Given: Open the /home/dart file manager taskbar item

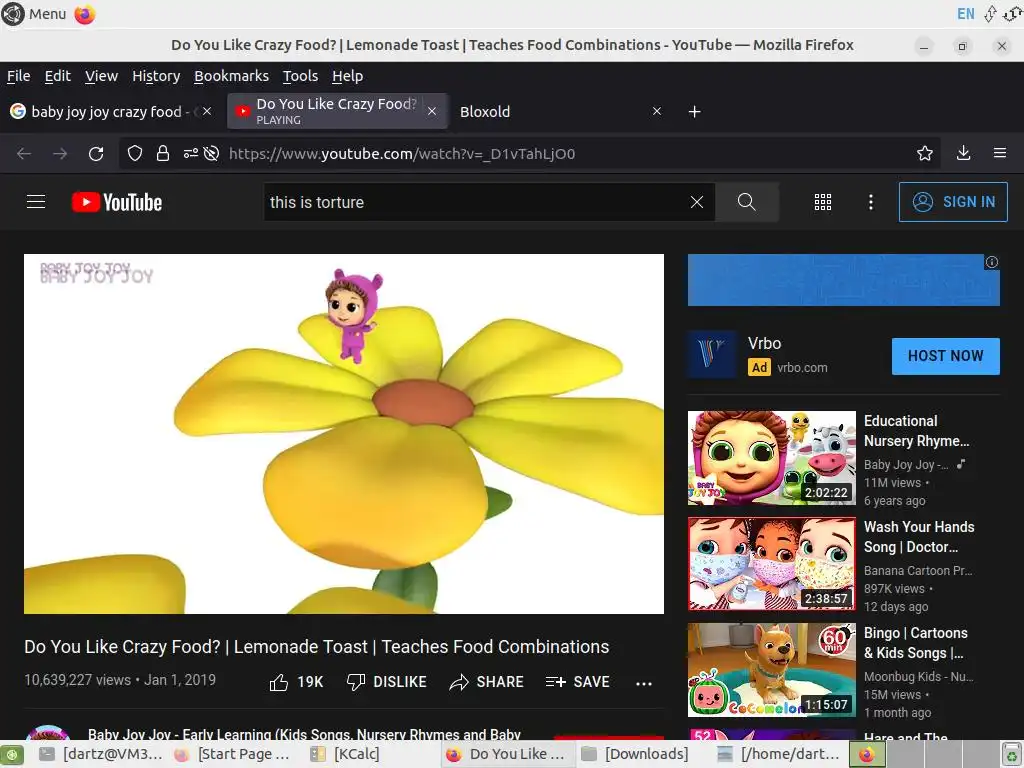Looking at the screenshot, I should pos(779,754).
